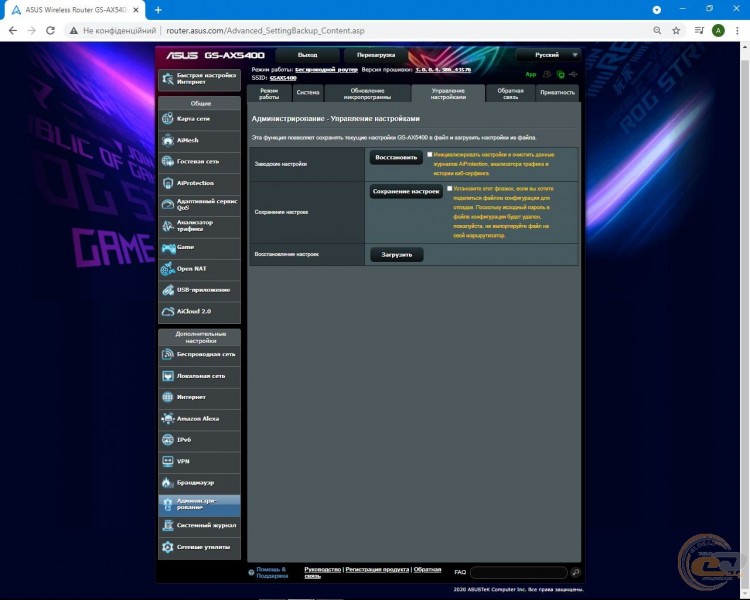Open the Chrome three-dot menu
750x600 pixels.
pos(737,31)
